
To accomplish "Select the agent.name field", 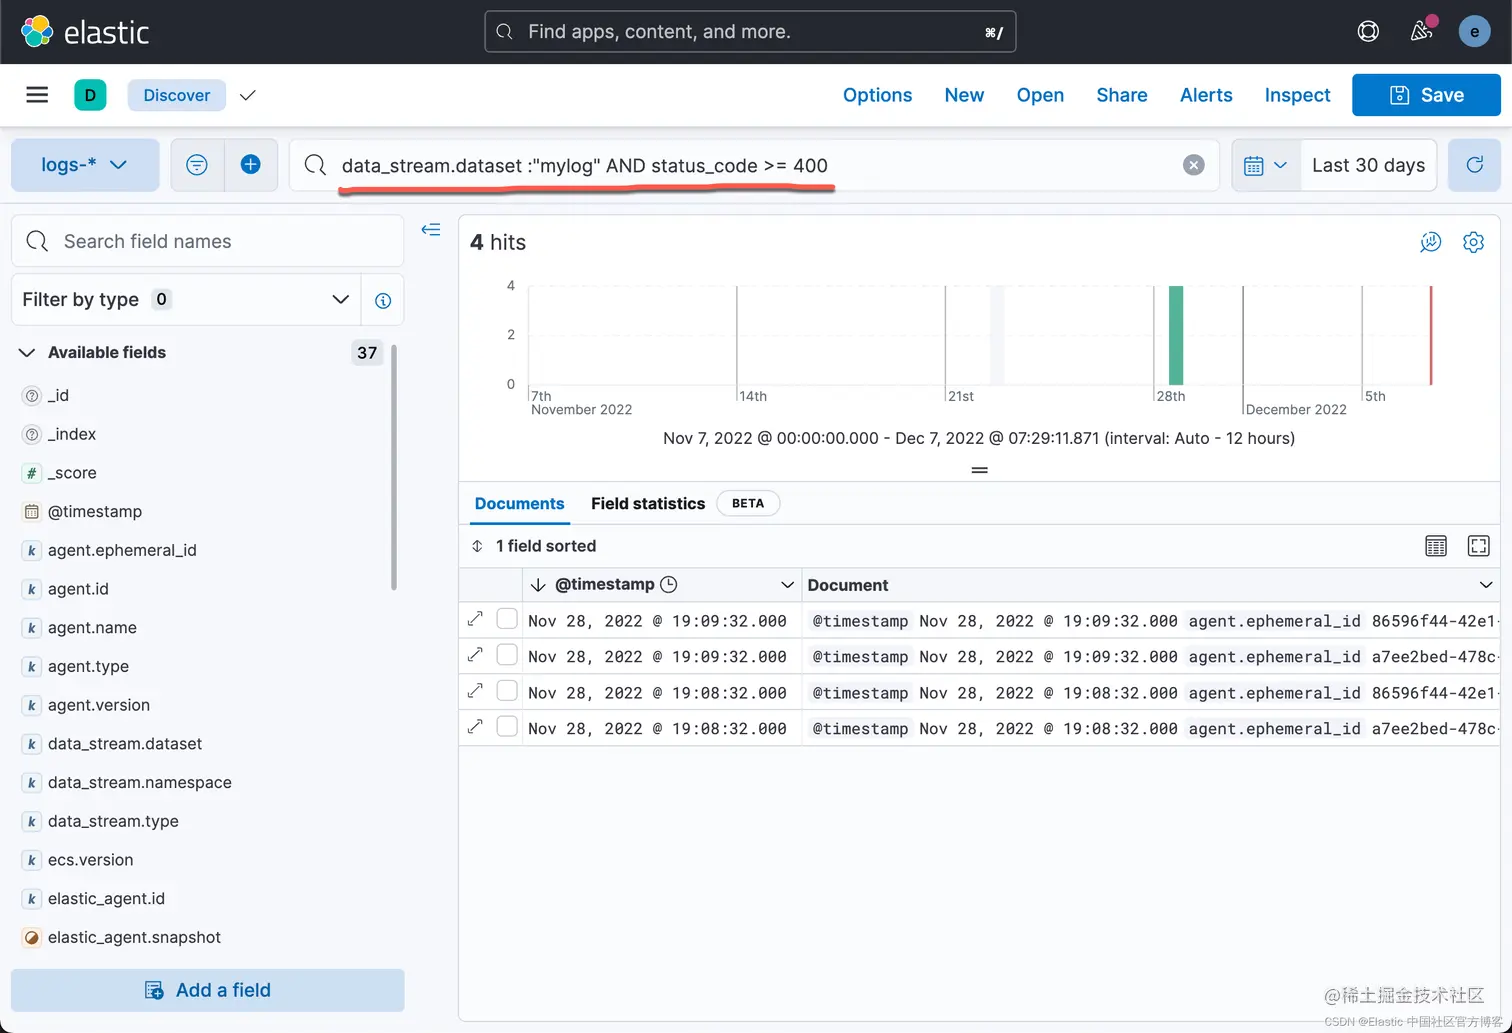I will 92,628.
